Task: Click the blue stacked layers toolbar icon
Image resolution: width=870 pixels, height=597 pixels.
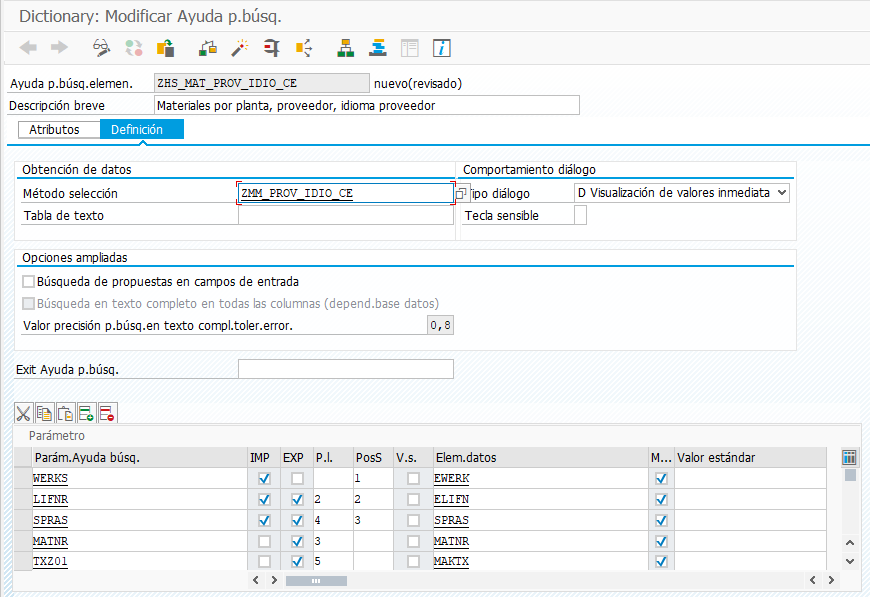Action: (378, 48)
